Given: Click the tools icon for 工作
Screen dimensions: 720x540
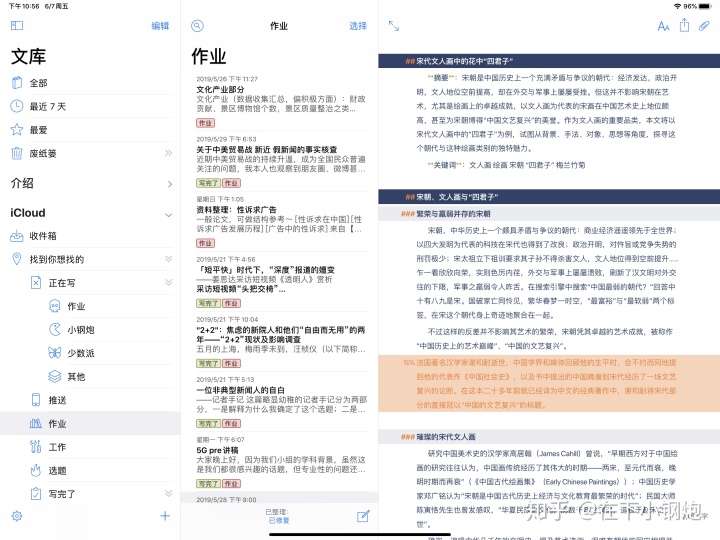Looking at the screenshot, I should coord(36,447).
